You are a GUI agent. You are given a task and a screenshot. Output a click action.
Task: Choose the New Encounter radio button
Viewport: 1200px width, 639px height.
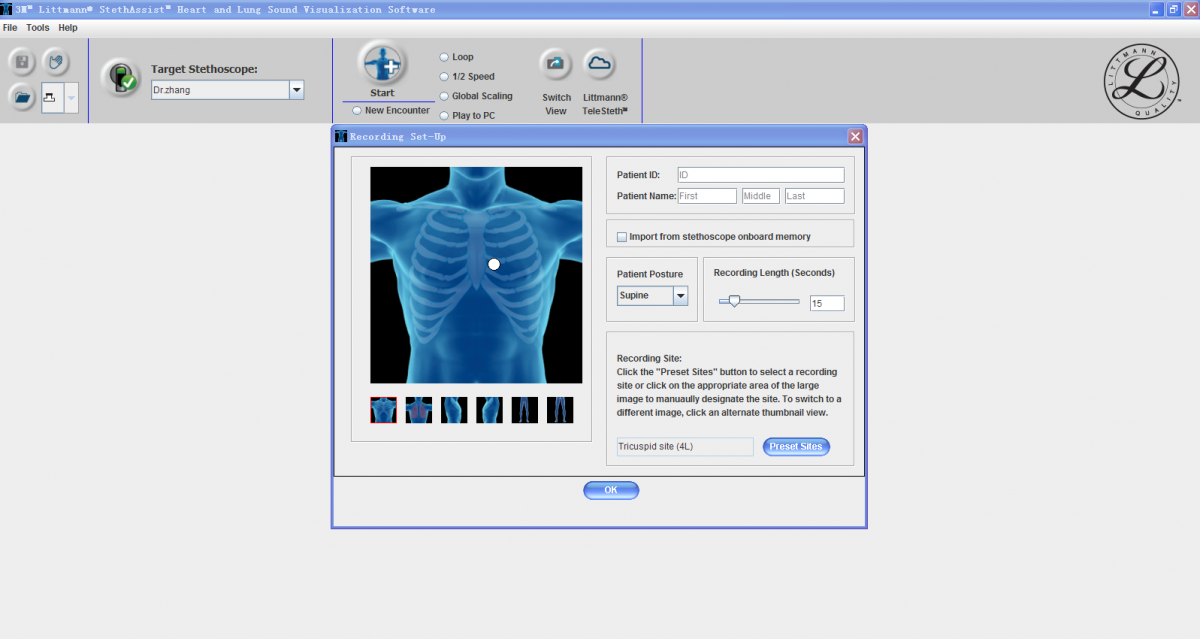point(357,110)
